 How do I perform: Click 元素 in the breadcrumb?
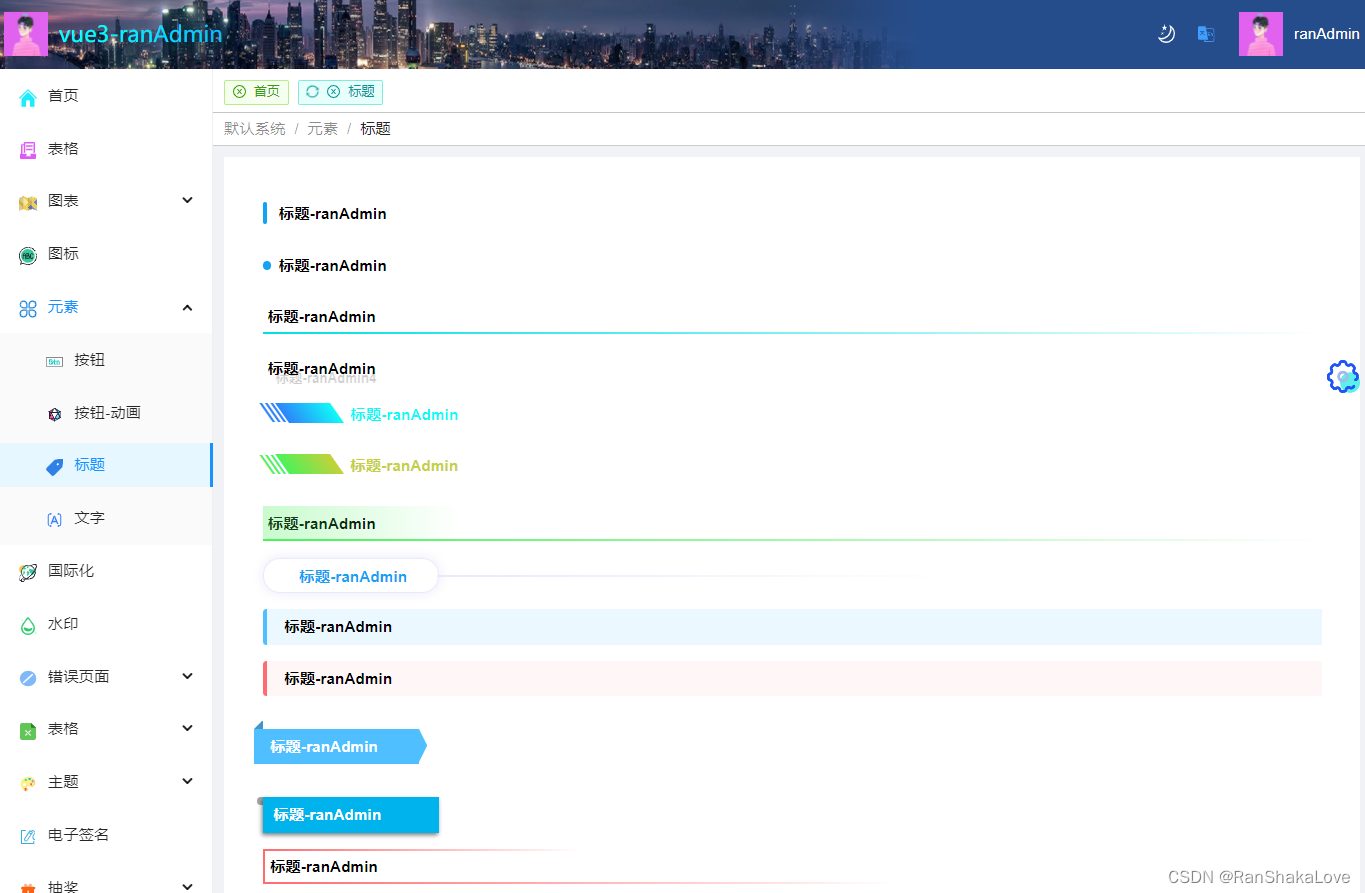323,129
